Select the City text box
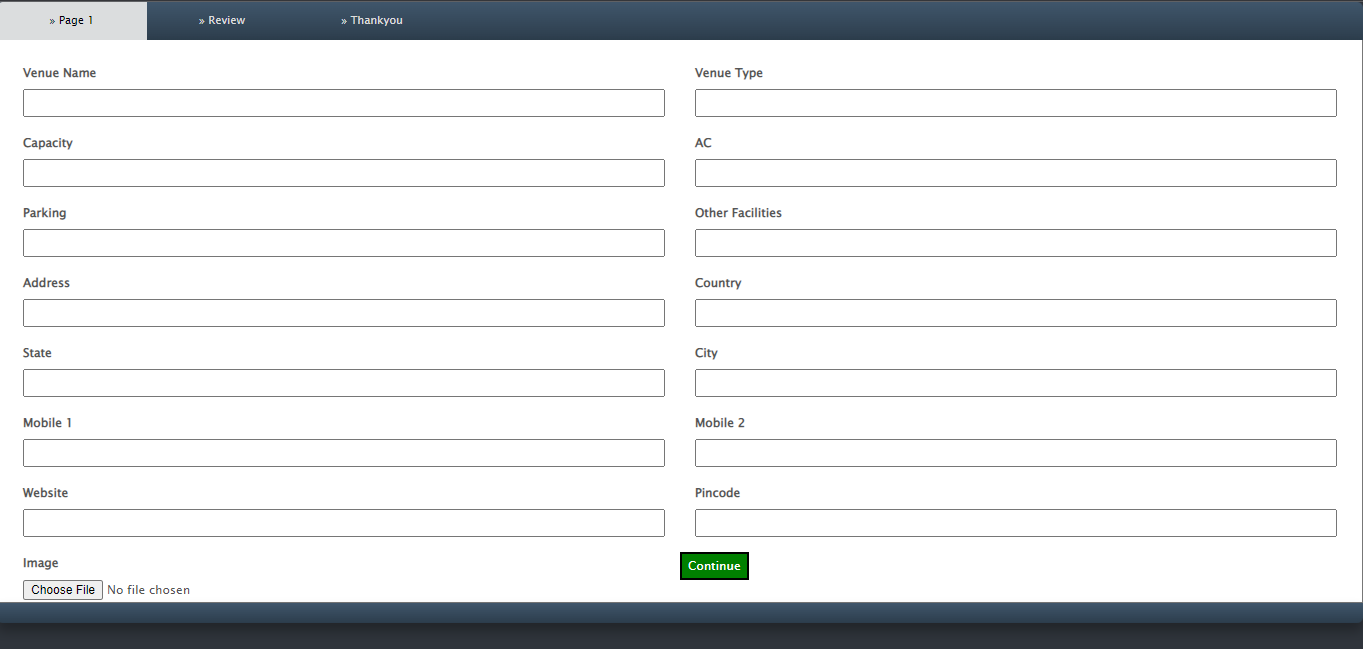The width and height of the screenshot is (1363, 649). pyautogui.click(x=1015, y=383)
